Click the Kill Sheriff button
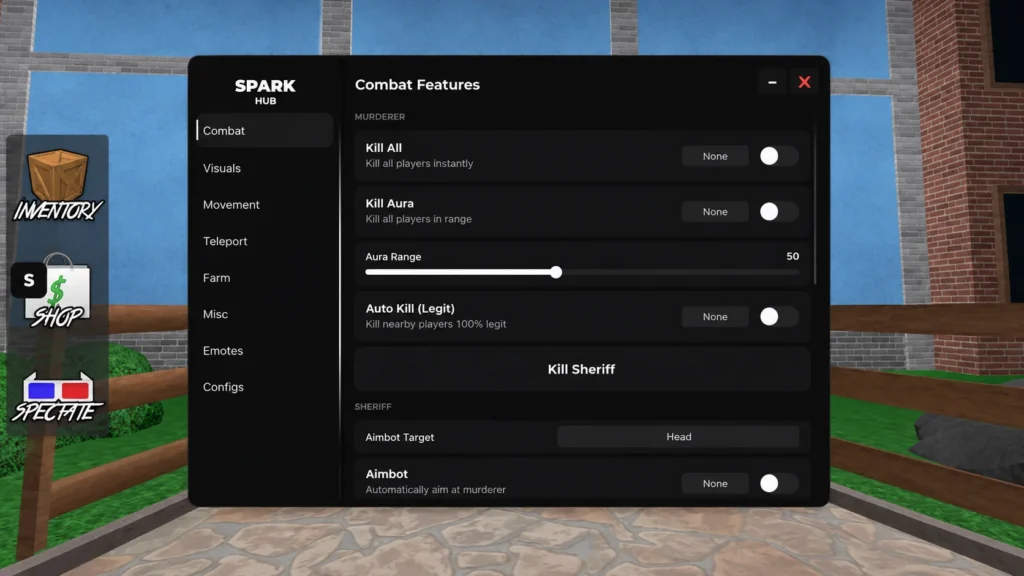 tap(582, 369)
